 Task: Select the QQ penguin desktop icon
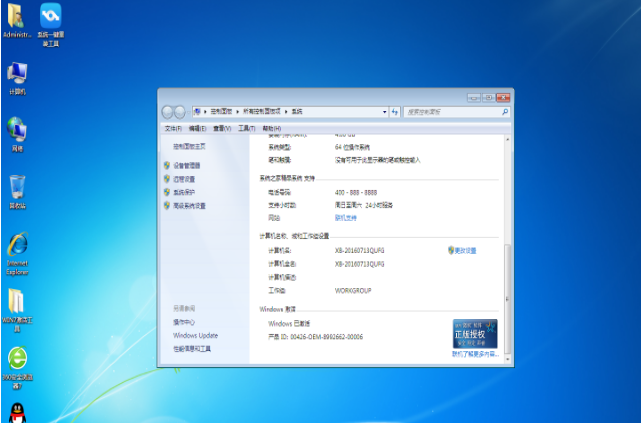pos(17,413)
